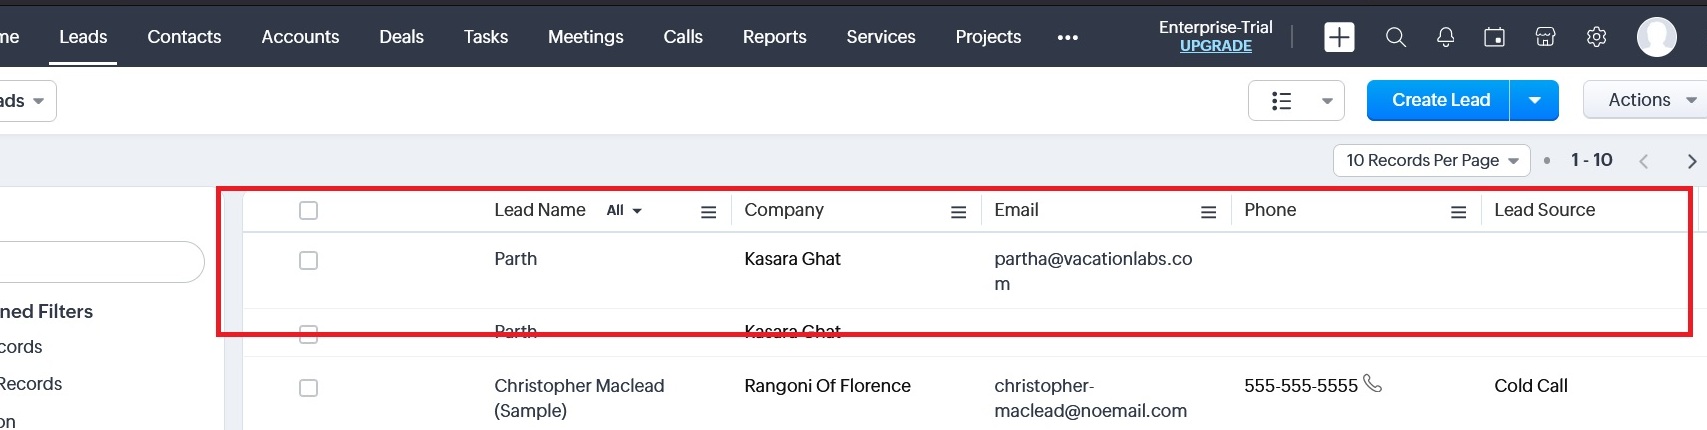
Task: Open the Reports tab
Action: pyautogui.click(x=774, y=37)
